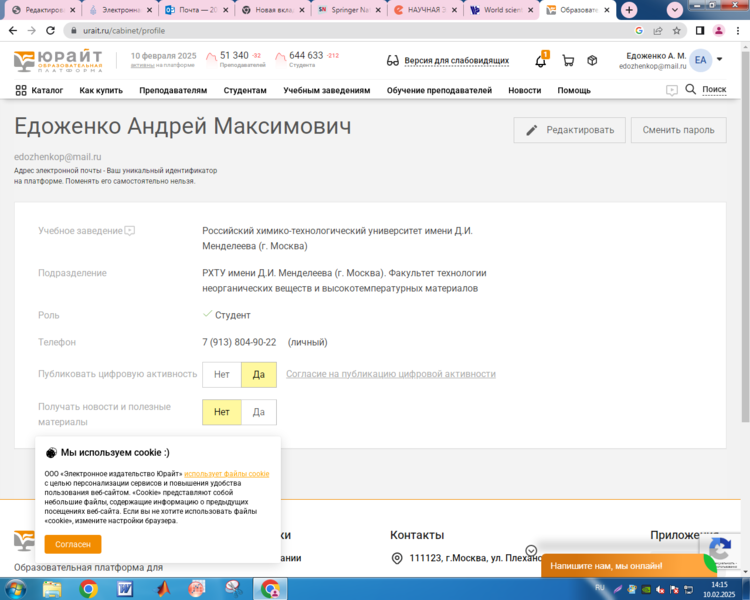Screen dimensions: 750x600
Task: Click the glasses icon for visually impaired version
Action: 393,61
